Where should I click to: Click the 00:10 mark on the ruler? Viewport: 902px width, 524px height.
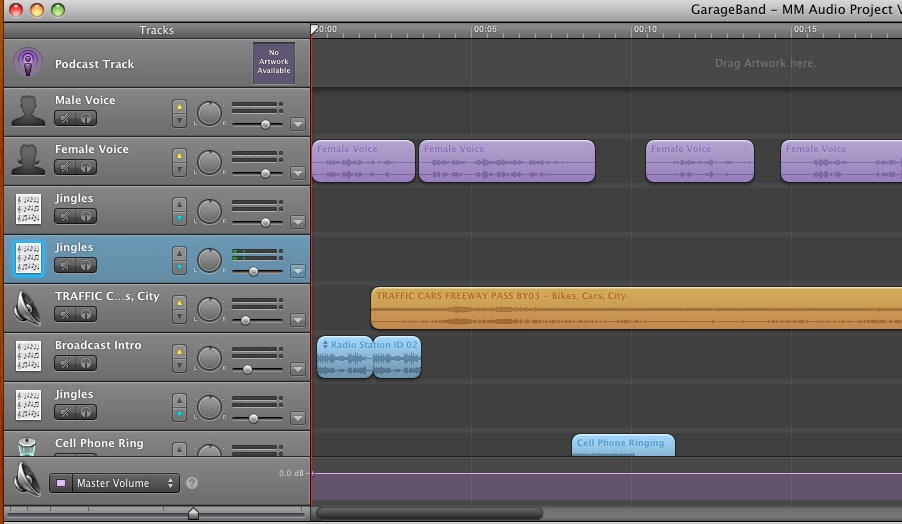[644, 29]
